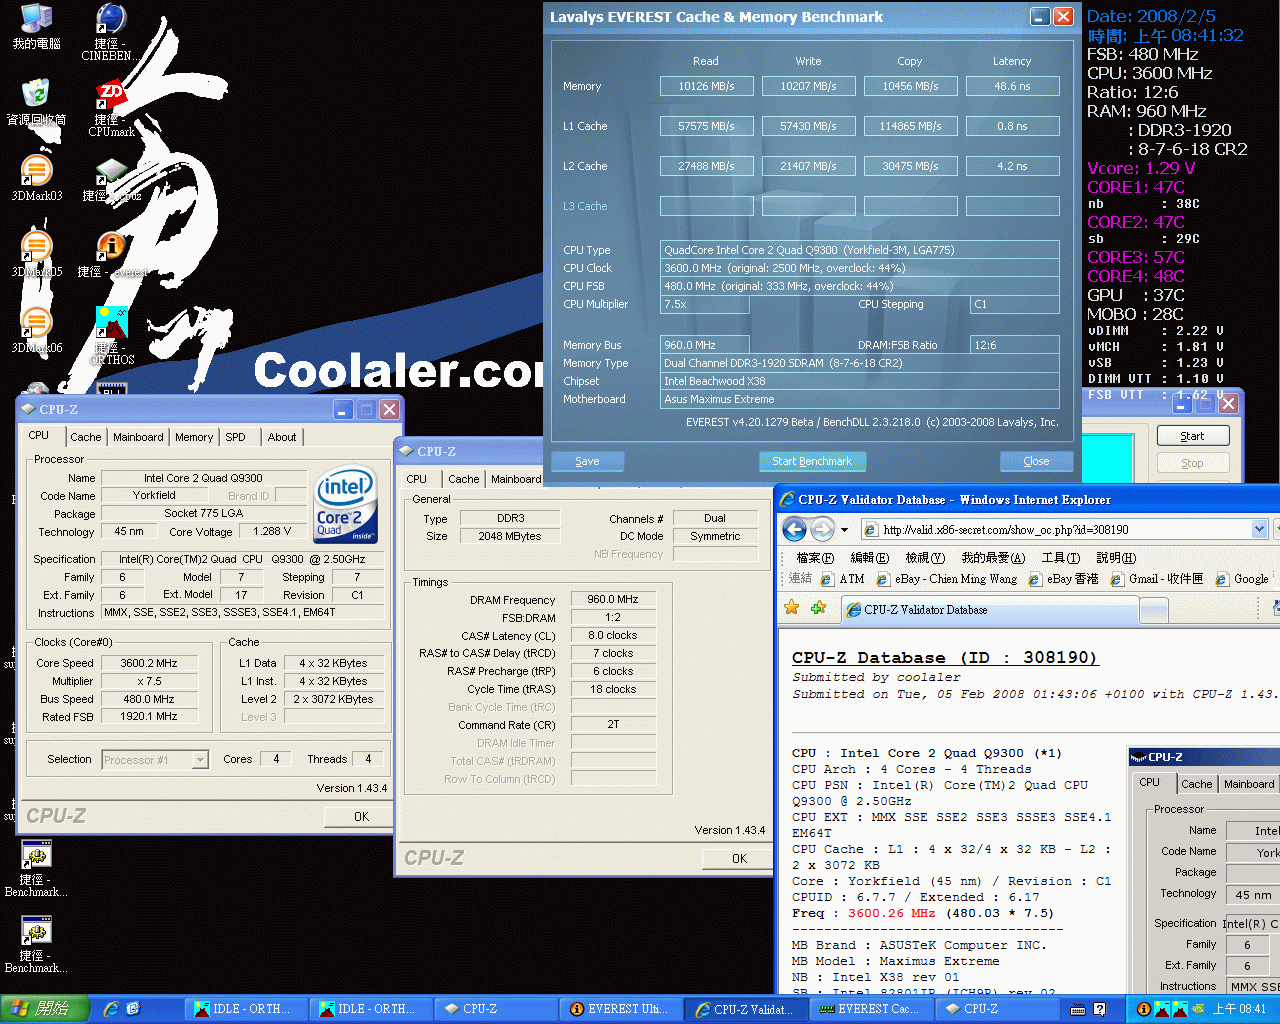This screenshot has width=1280, height=1024.
Task: Click Start Benchmark in the EVEREST window
Action: click(x=812, y=461)
